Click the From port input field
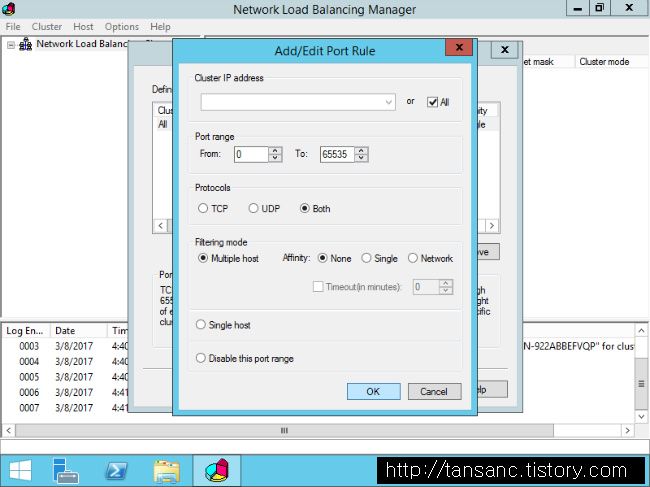This screenshot has width=650, height=487. click(252, 154)
